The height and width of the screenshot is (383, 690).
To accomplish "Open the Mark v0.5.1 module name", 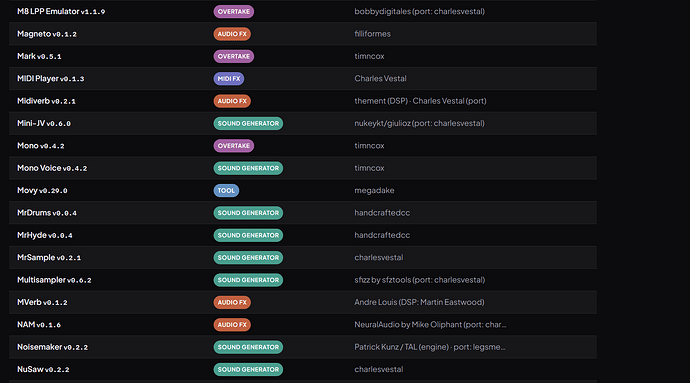I will (x=39, y=56).
